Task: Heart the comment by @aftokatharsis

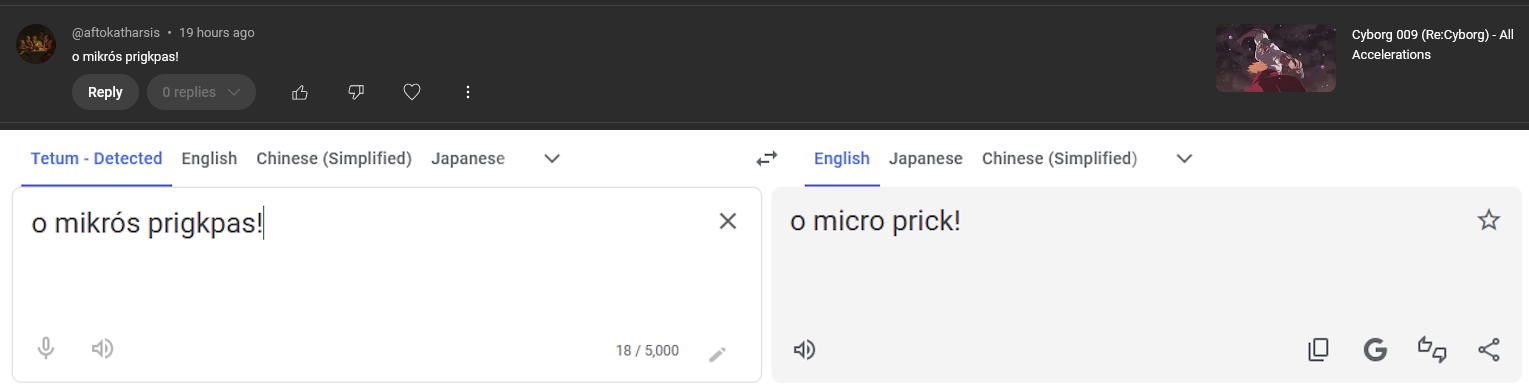Action: coord(411,92)
